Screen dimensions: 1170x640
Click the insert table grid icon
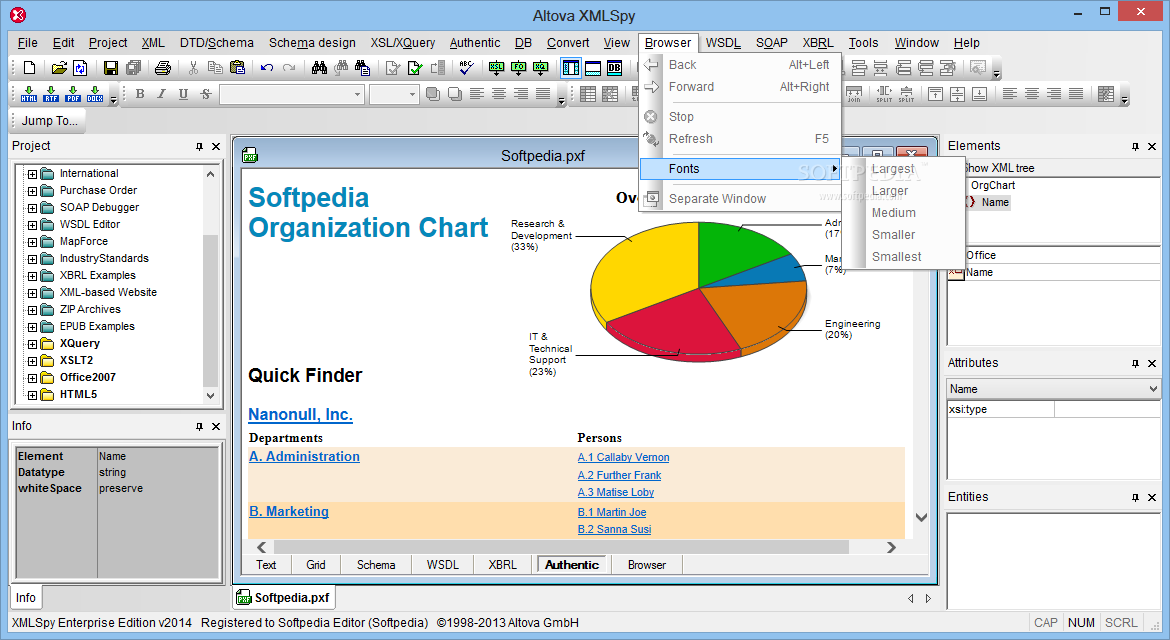point(588,93)
